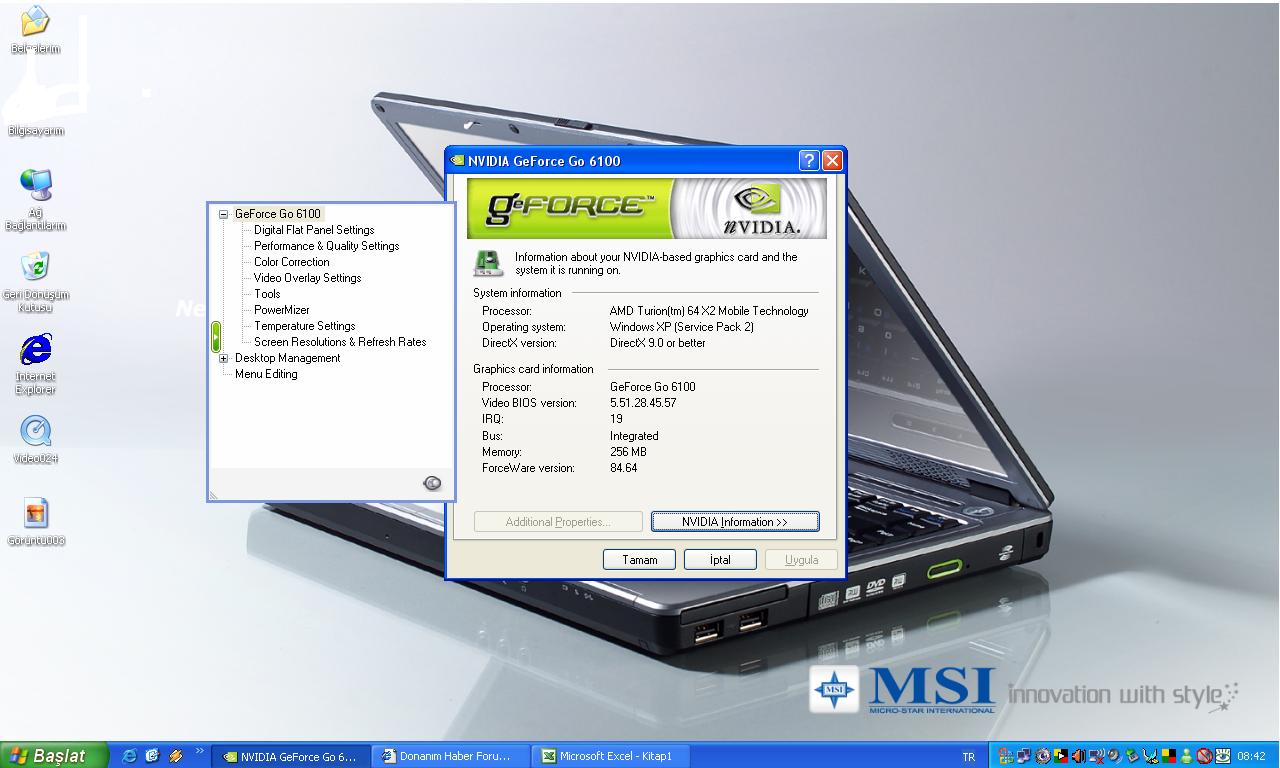Click the green Messenger tray icon

pyautogui.click(x=1186, y=756)
